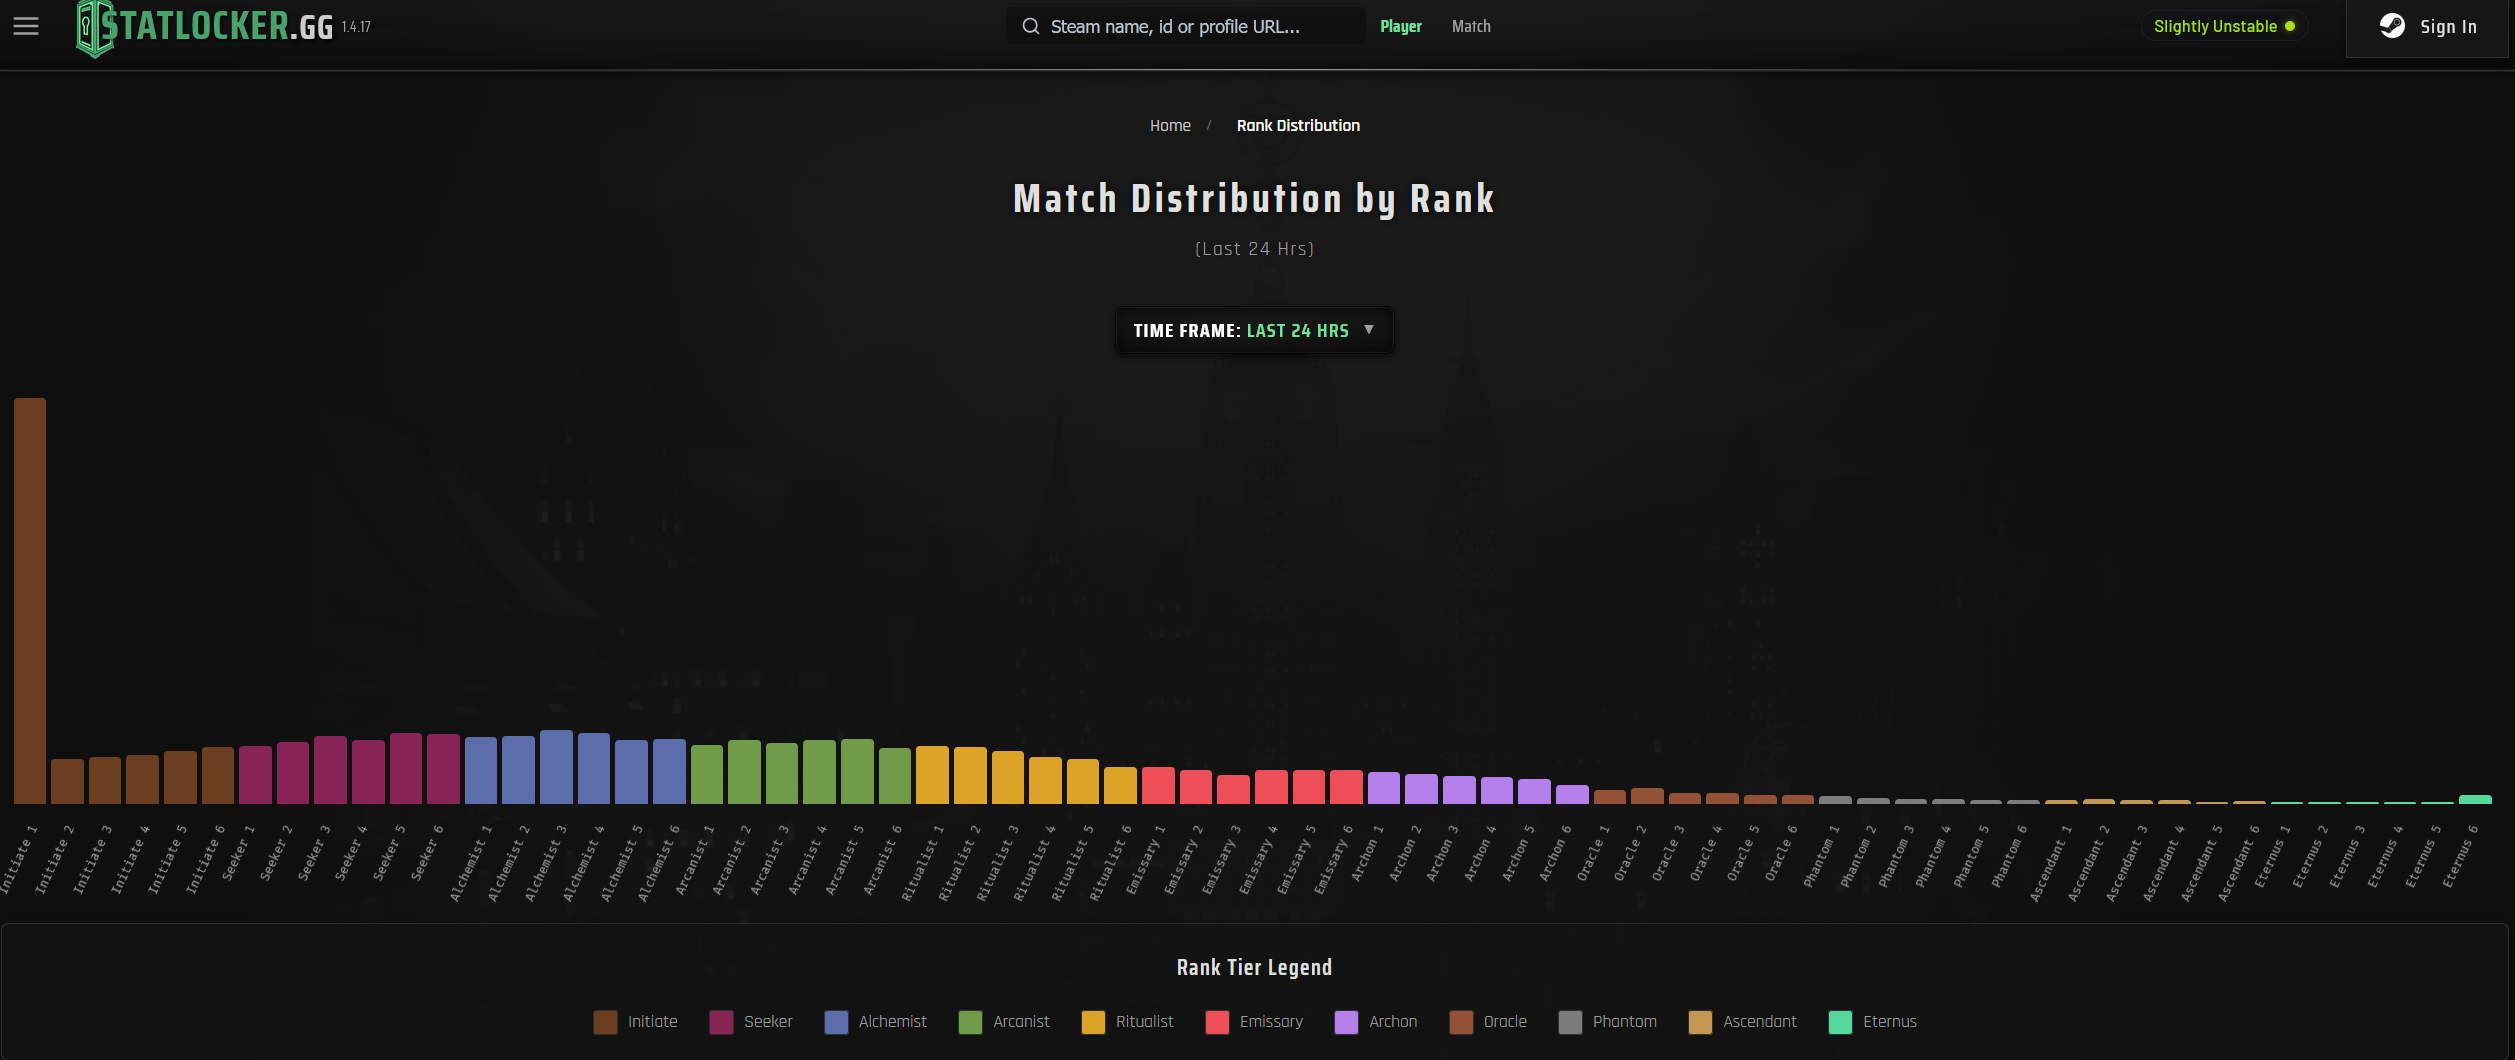The image size is (2515, 1060).
Task: Click the Alchemist legend label
Action: coord(892,1022)
